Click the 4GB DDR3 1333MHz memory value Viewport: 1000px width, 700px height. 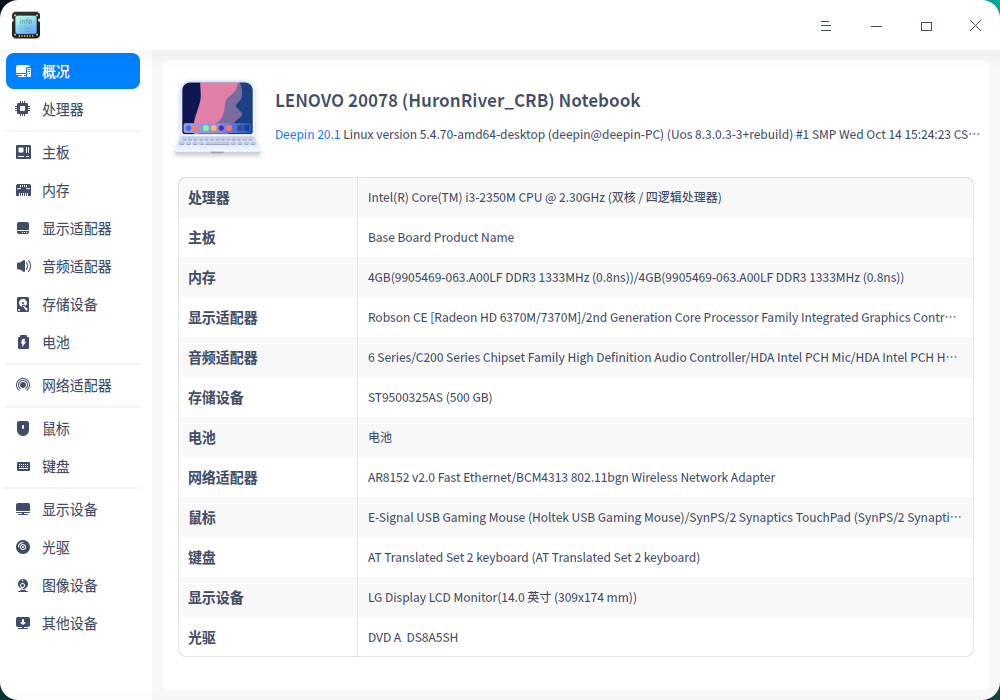pos(636,277)
